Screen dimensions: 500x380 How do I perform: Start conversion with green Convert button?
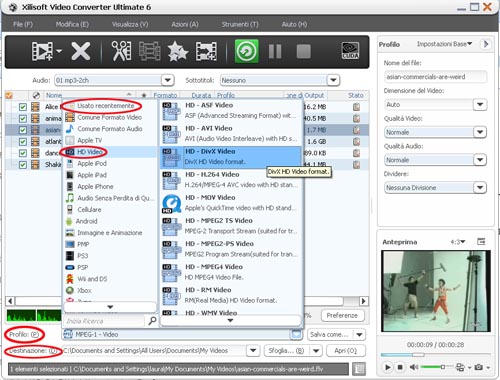point(246,51)
